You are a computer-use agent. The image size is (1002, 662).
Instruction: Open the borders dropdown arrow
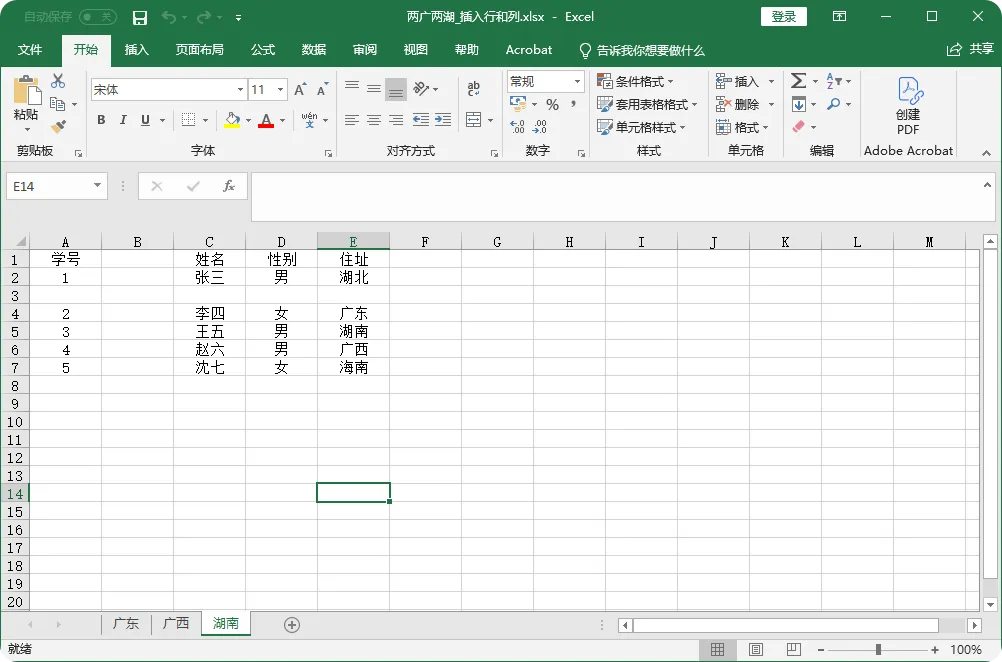pos(206,120)
